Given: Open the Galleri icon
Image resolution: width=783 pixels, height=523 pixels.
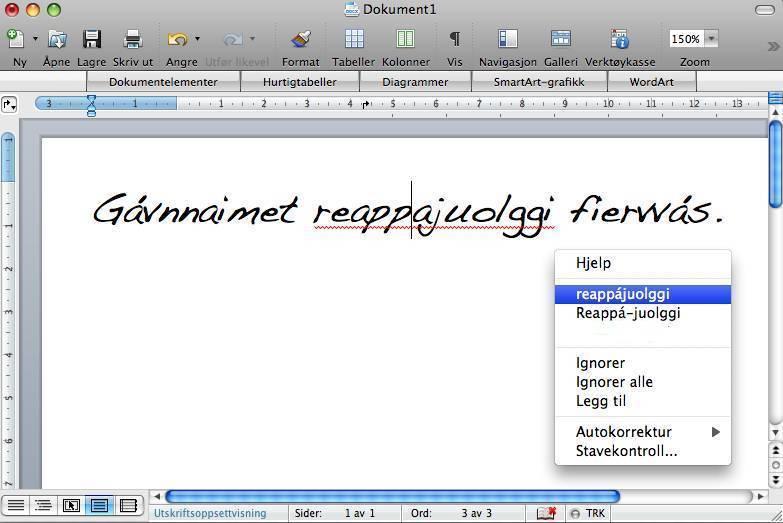Looking at the screenshot, I should (x=561, y=39).
